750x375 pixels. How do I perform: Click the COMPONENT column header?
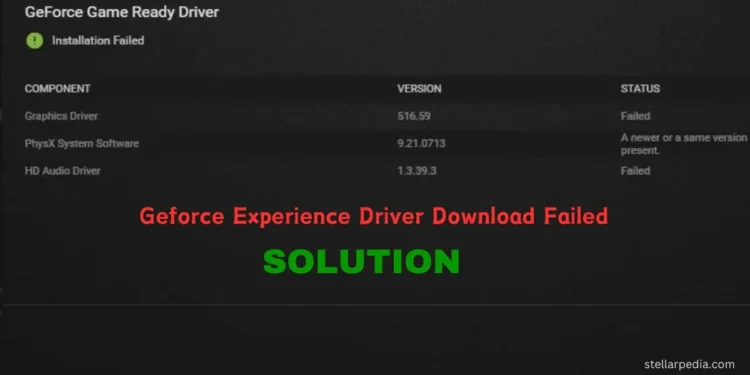[x=57, y=88]
